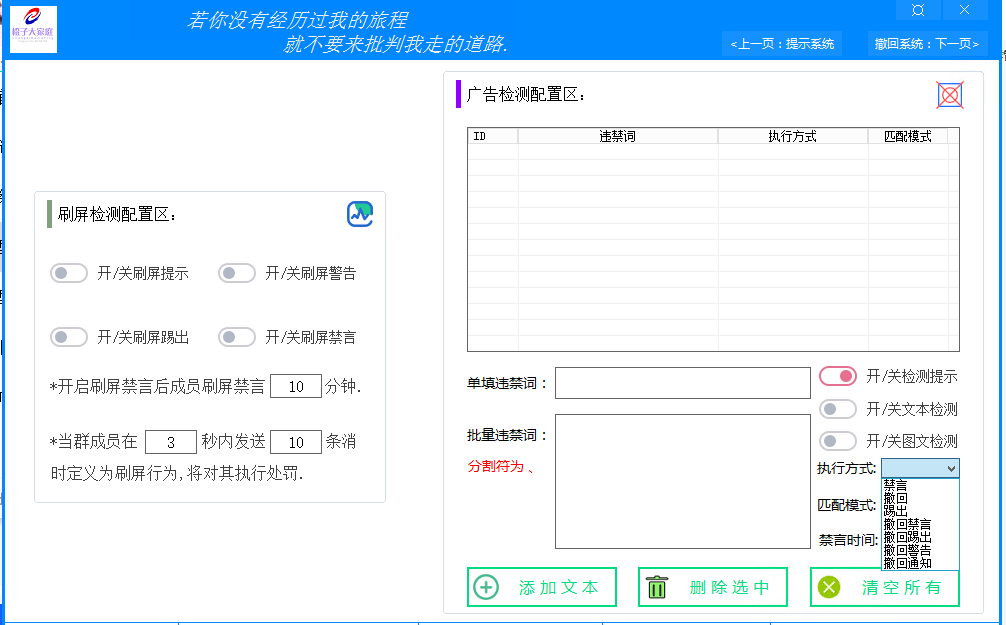Click the red crossed-box icon above the ad list
1006x625 pixels.
(x=948, y=94)
